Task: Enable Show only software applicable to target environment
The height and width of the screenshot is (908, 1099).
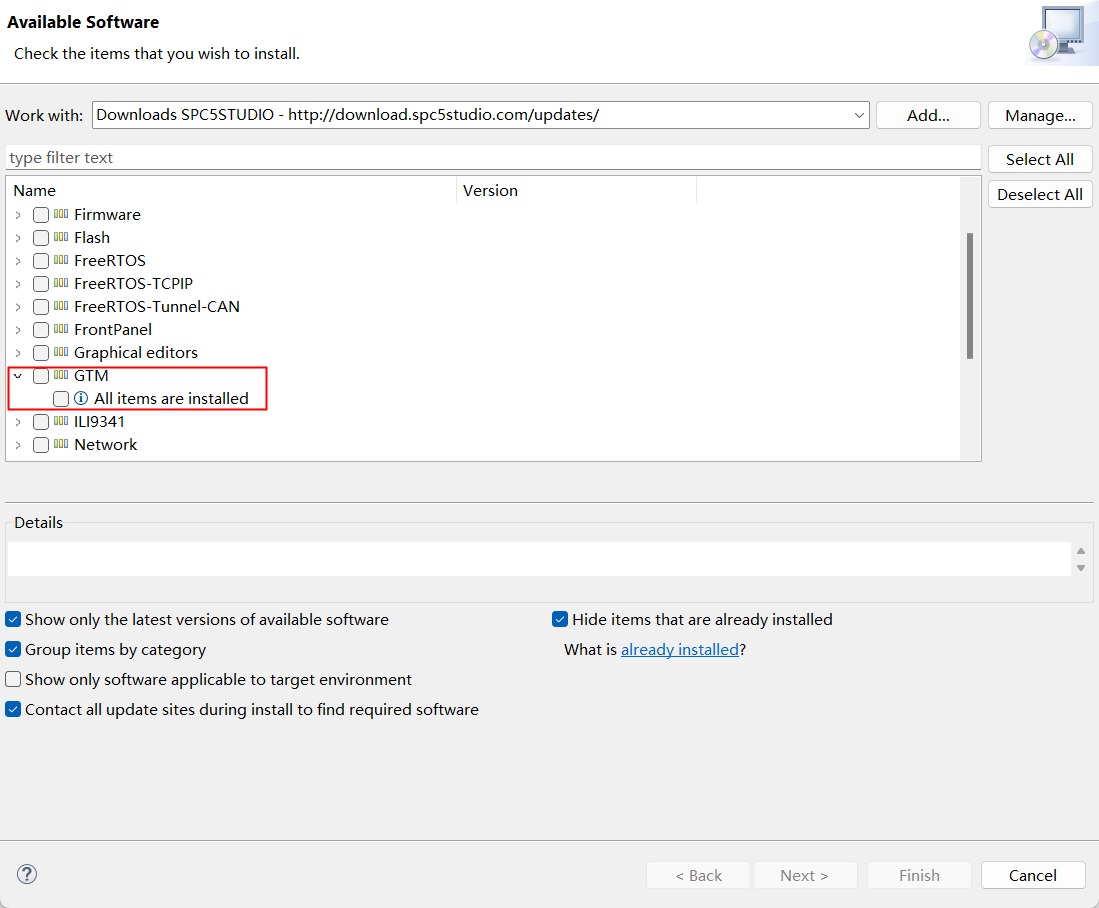Action: [x=13, y=680]
